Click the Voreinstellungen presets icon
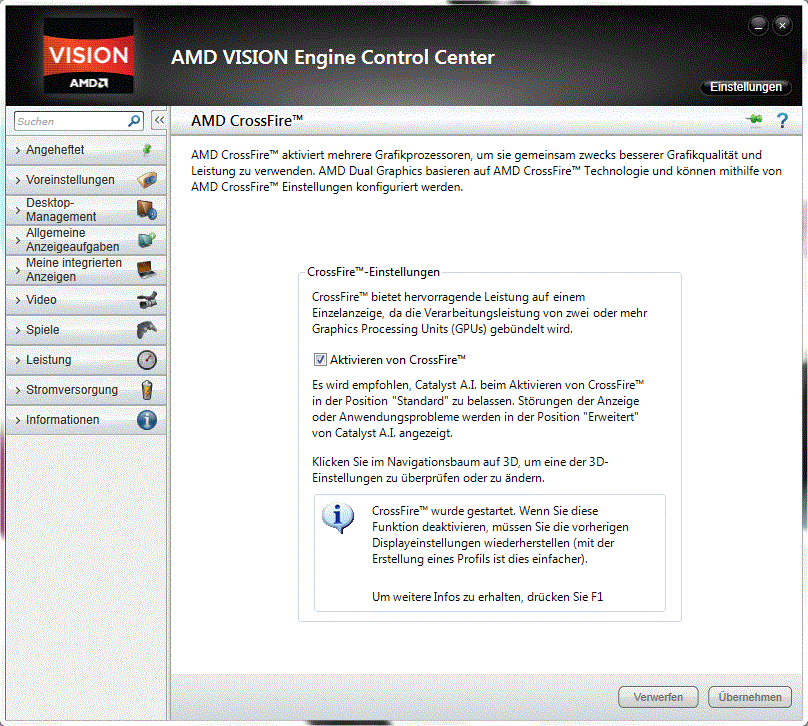This screenshot has height=726, width=808. (147, 180)
